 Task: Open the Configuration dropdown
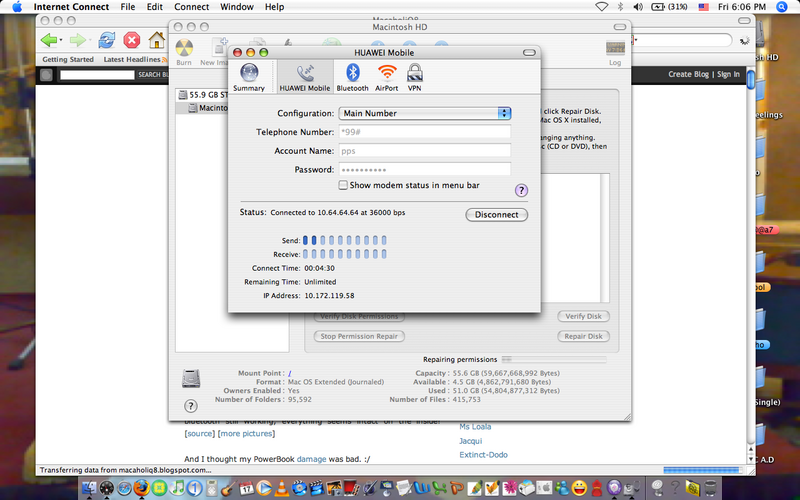tap(424, 113)
